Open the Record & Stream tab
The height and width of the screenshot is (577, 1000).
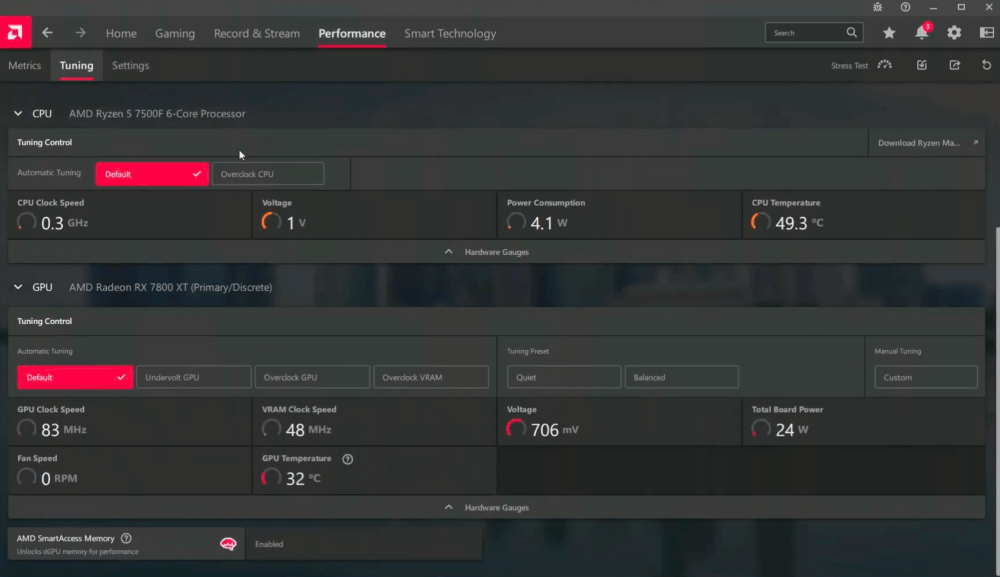click(256, 33)
